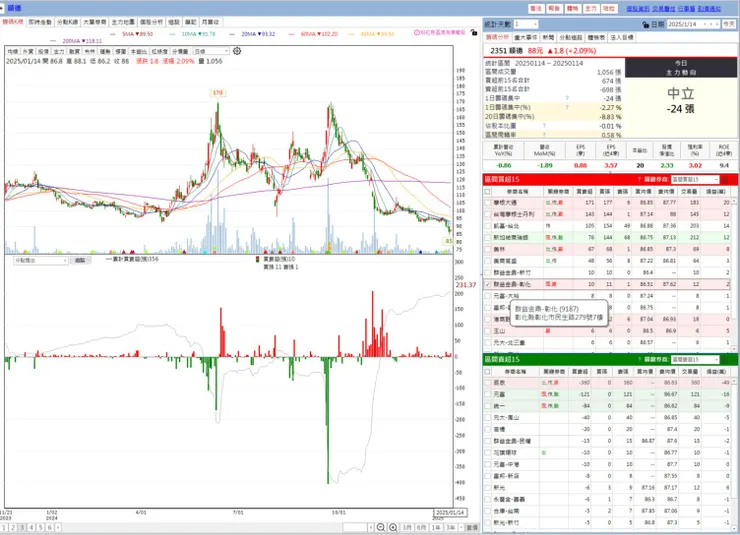The image size is (740, 535).
Task: Click the help icon for 區間周轉率
Action: click(x=544, y=135)
